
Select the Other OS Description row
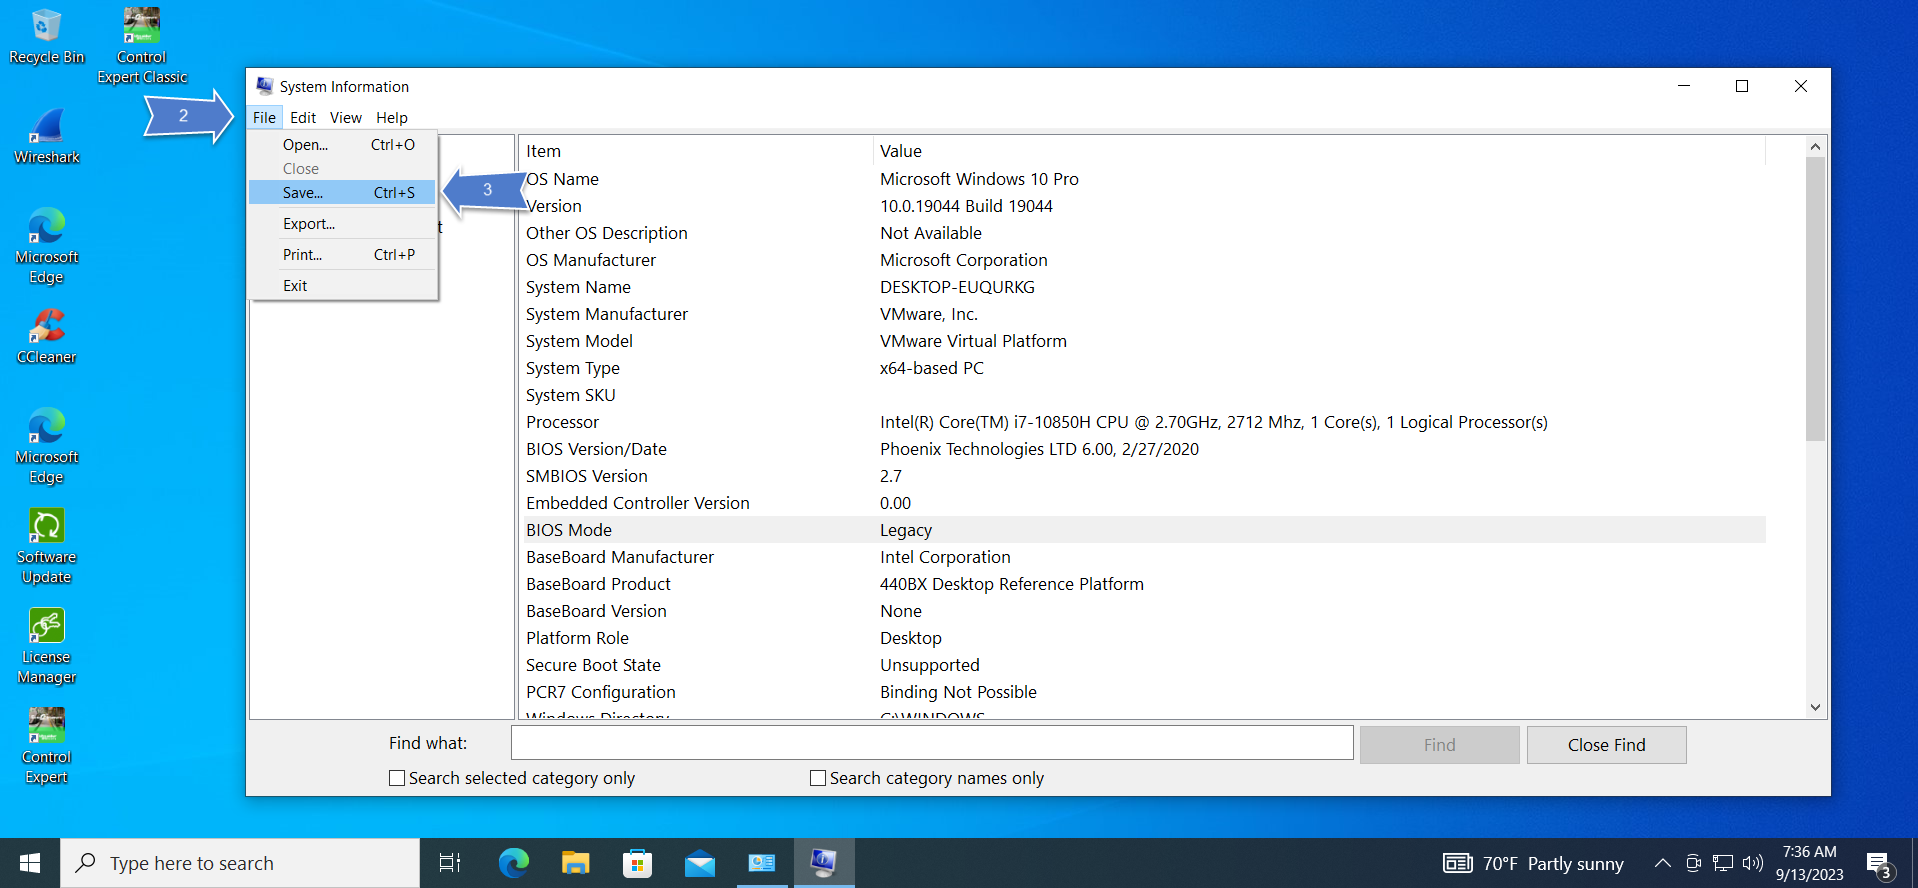[1143, 233]
